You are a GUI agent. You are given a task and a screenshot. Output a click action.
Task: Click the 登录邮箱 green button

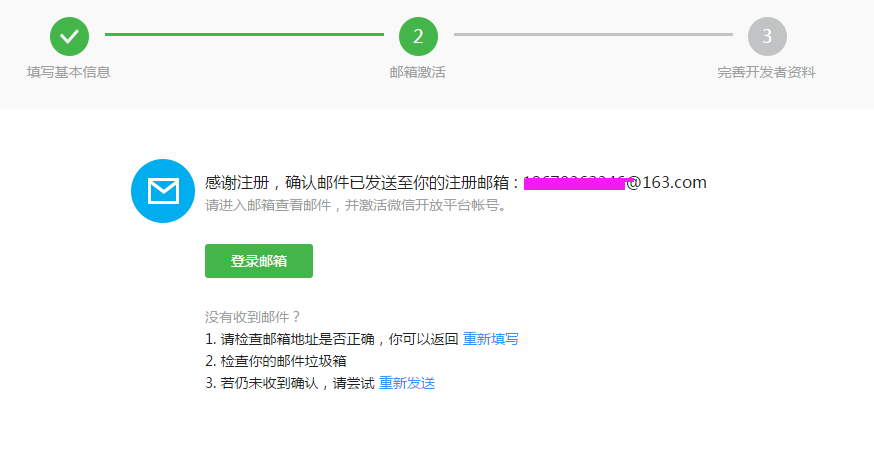pyautogui.click(x=259, y=261)
